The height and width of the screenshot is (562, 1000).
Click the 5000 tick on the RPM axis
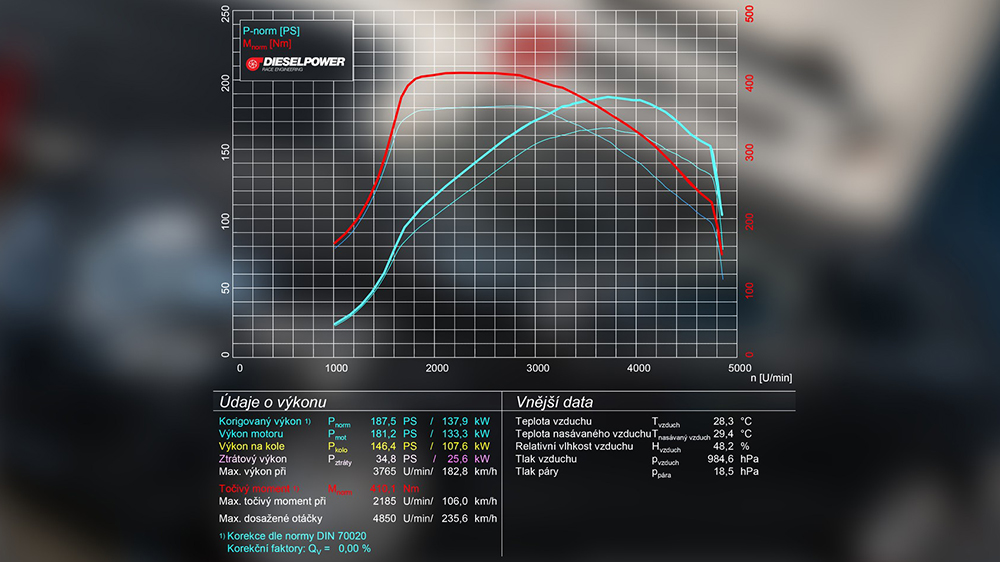coord(740,368)
